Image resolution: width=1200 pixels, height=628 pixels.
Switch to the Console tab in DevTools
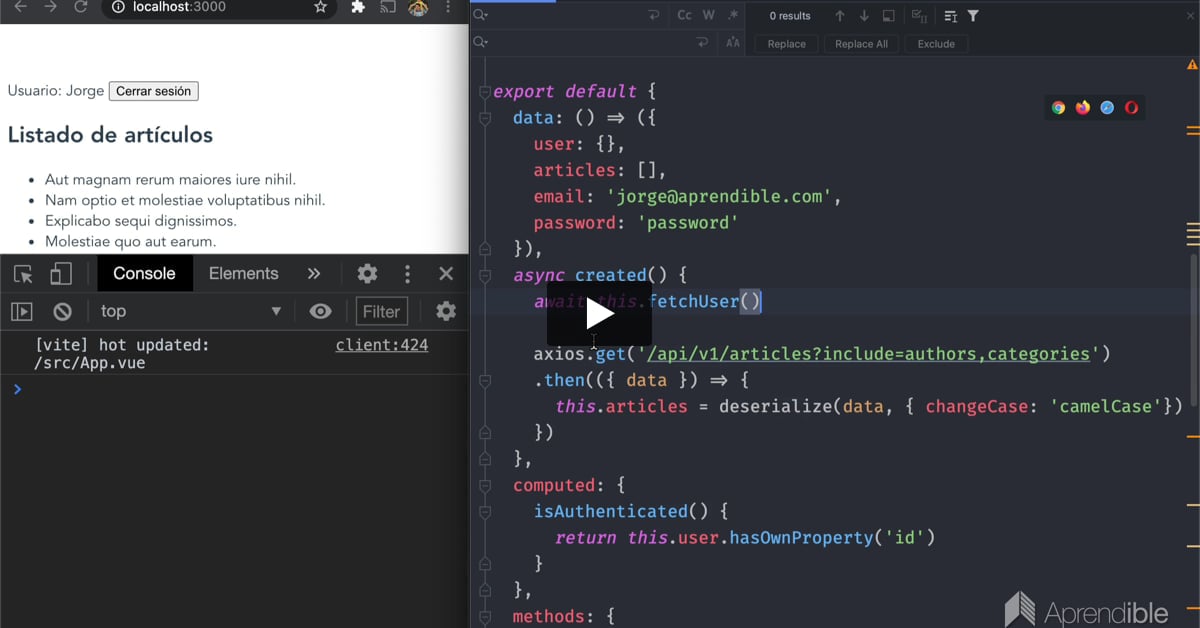[x=144, y=274]
